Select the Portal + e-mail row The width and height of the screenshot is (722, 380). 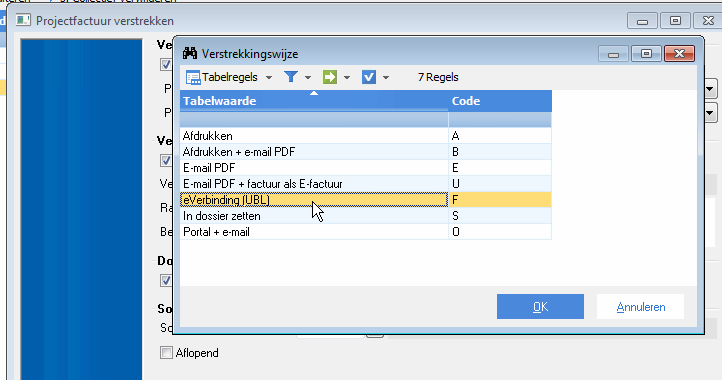point(366,232)
